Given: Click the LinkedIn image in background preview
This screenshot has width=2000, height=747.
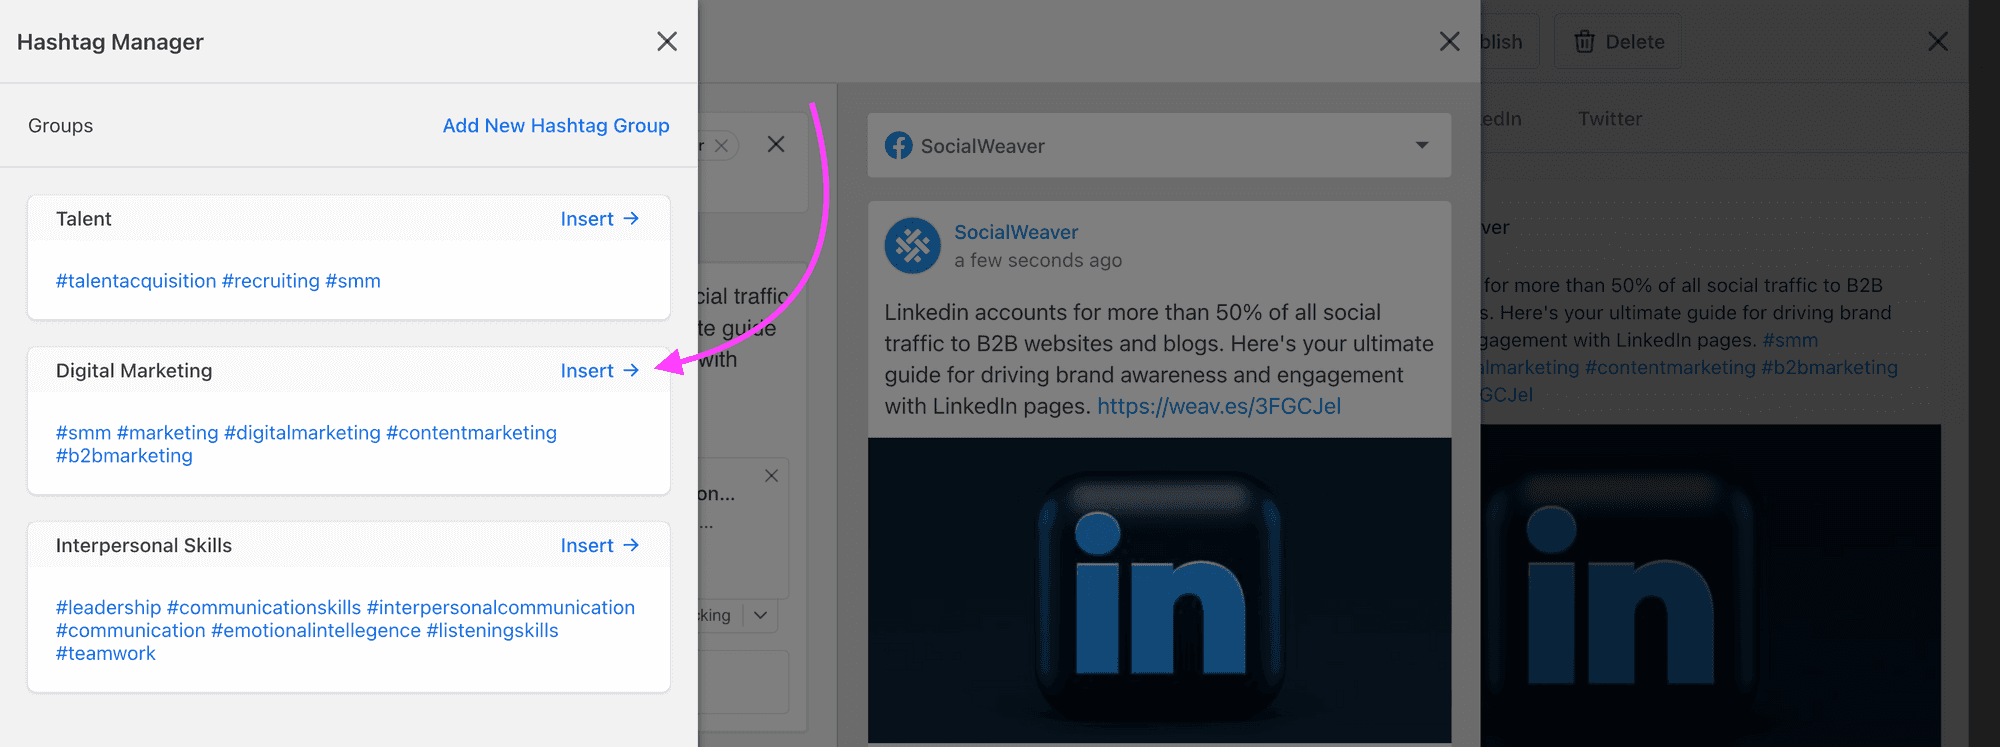Looking at the screenshot, I should pyautogui.click(x=1710, y=585).
